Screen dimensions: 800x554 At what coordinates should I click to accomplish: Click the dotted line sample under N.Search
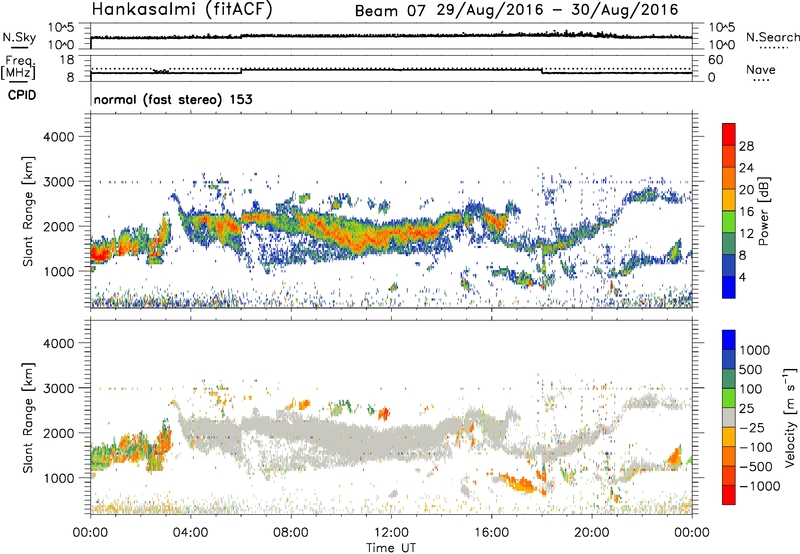774,48
